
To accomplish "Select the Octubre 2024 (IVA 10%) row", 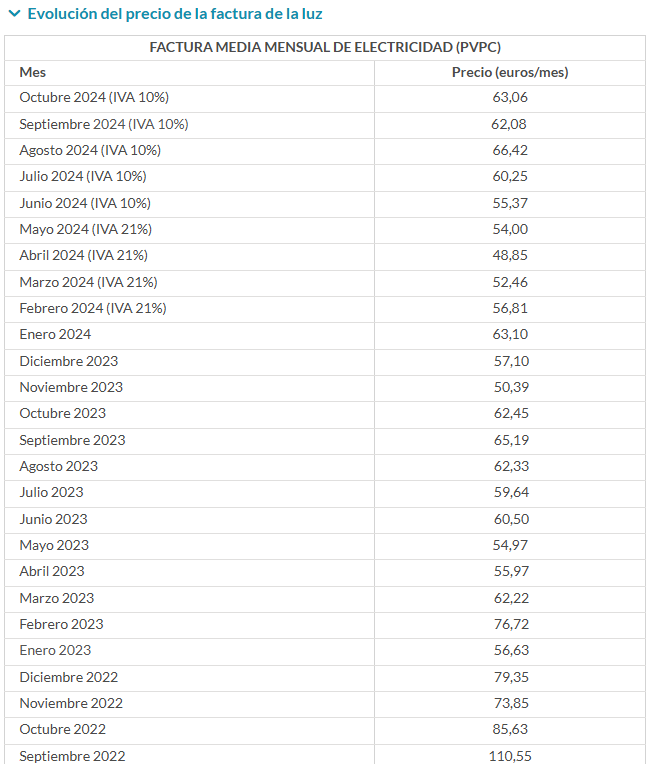I will click(x=325, y=98).
